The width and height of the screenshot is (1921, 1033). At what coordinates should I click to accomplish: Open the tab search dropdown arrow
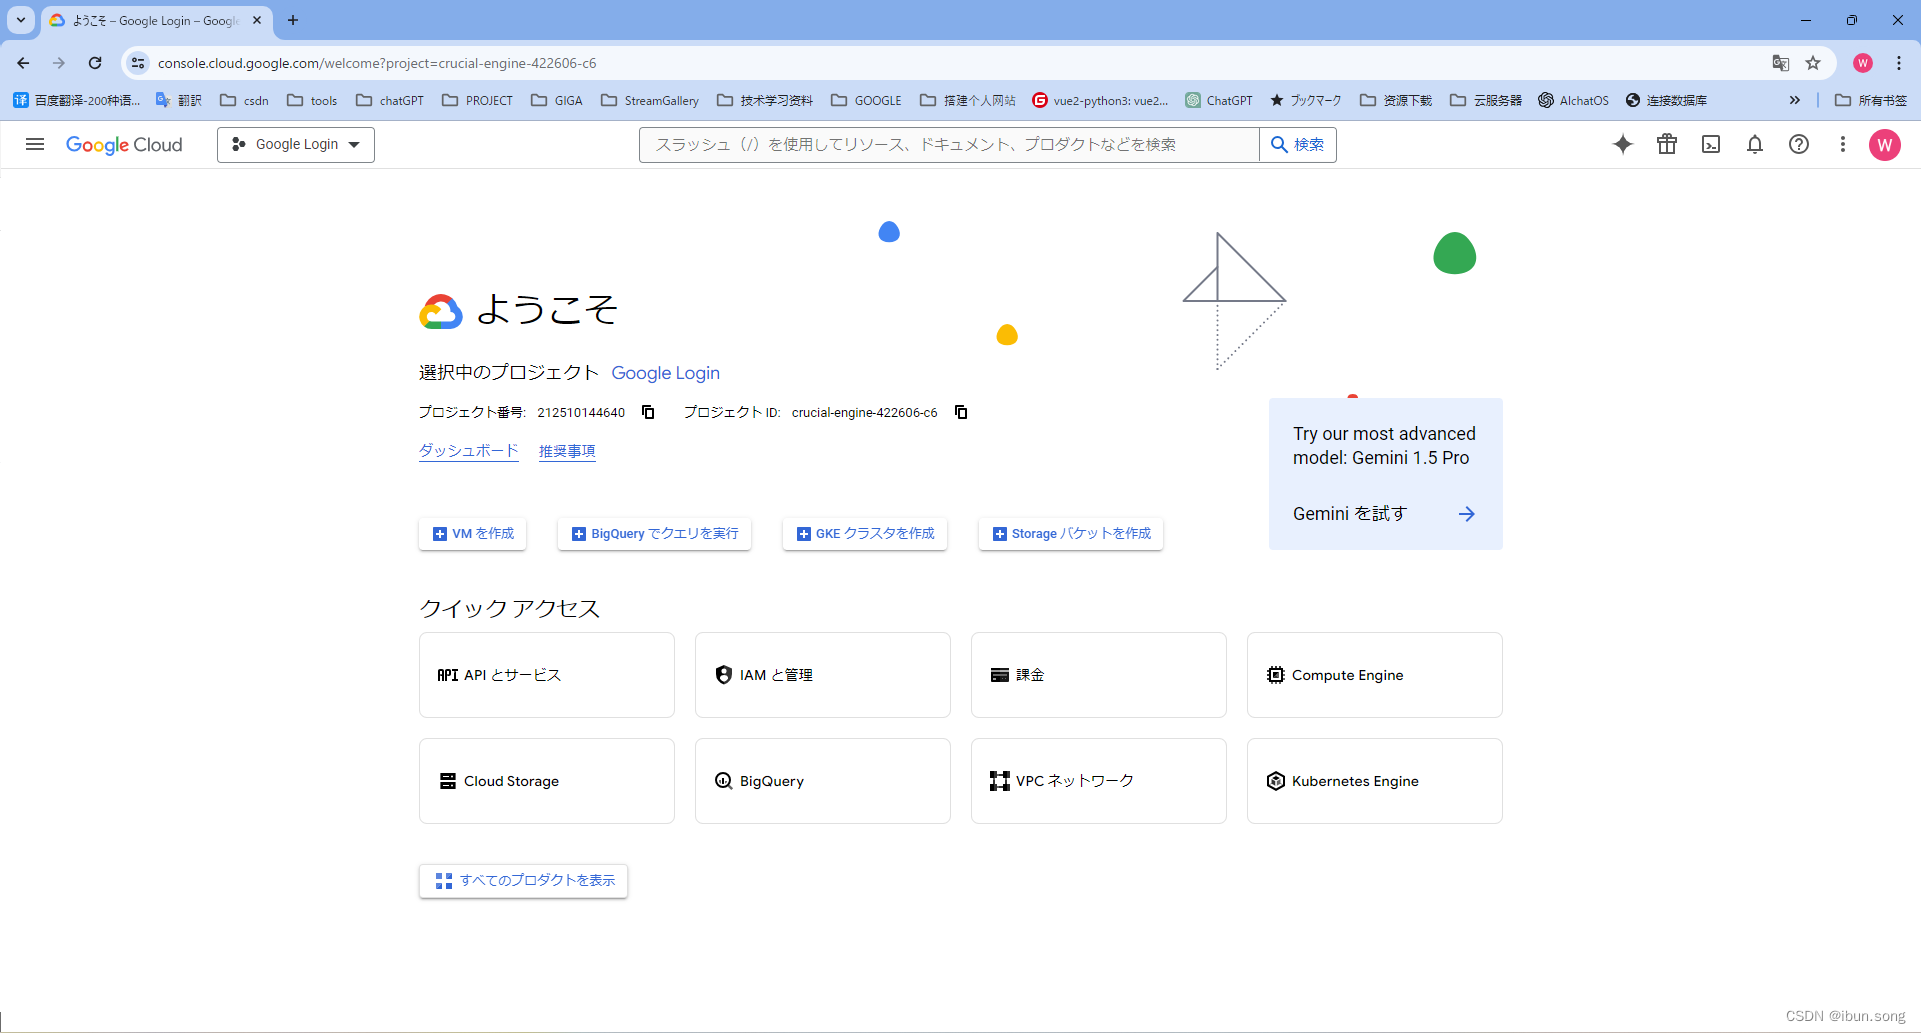21,20
